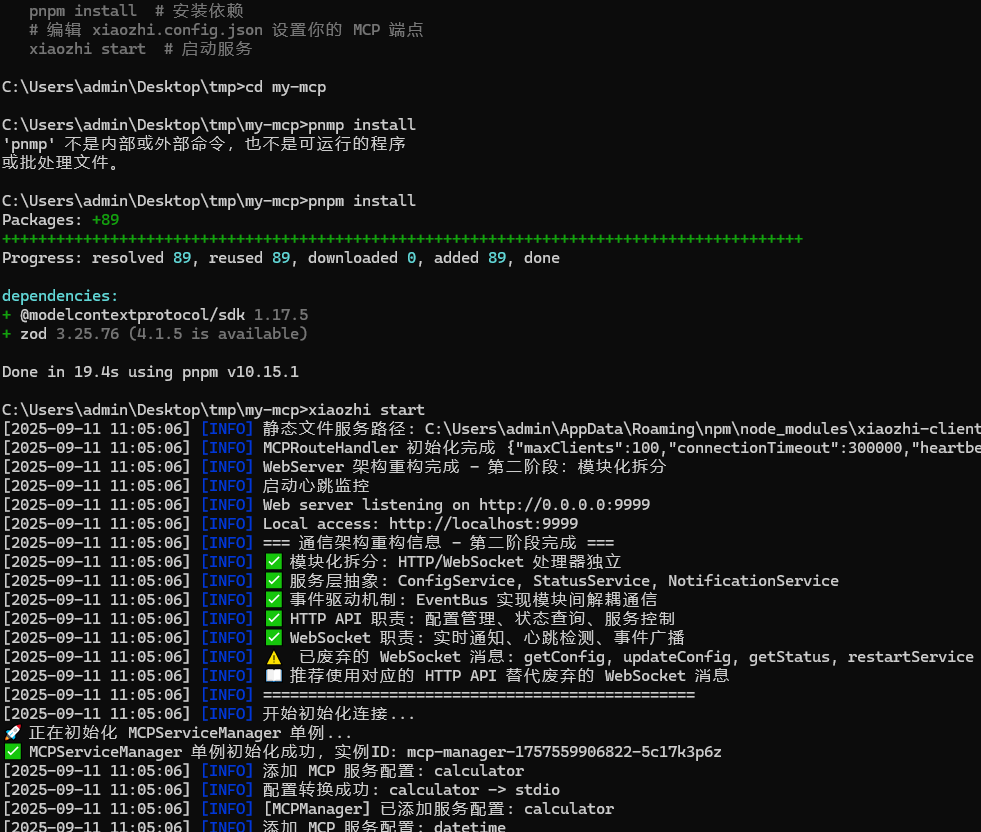This screenshot has width=981, height=832.
Task: Click the 或批处理文件。 error line
Action: click(x=60, y=163)
